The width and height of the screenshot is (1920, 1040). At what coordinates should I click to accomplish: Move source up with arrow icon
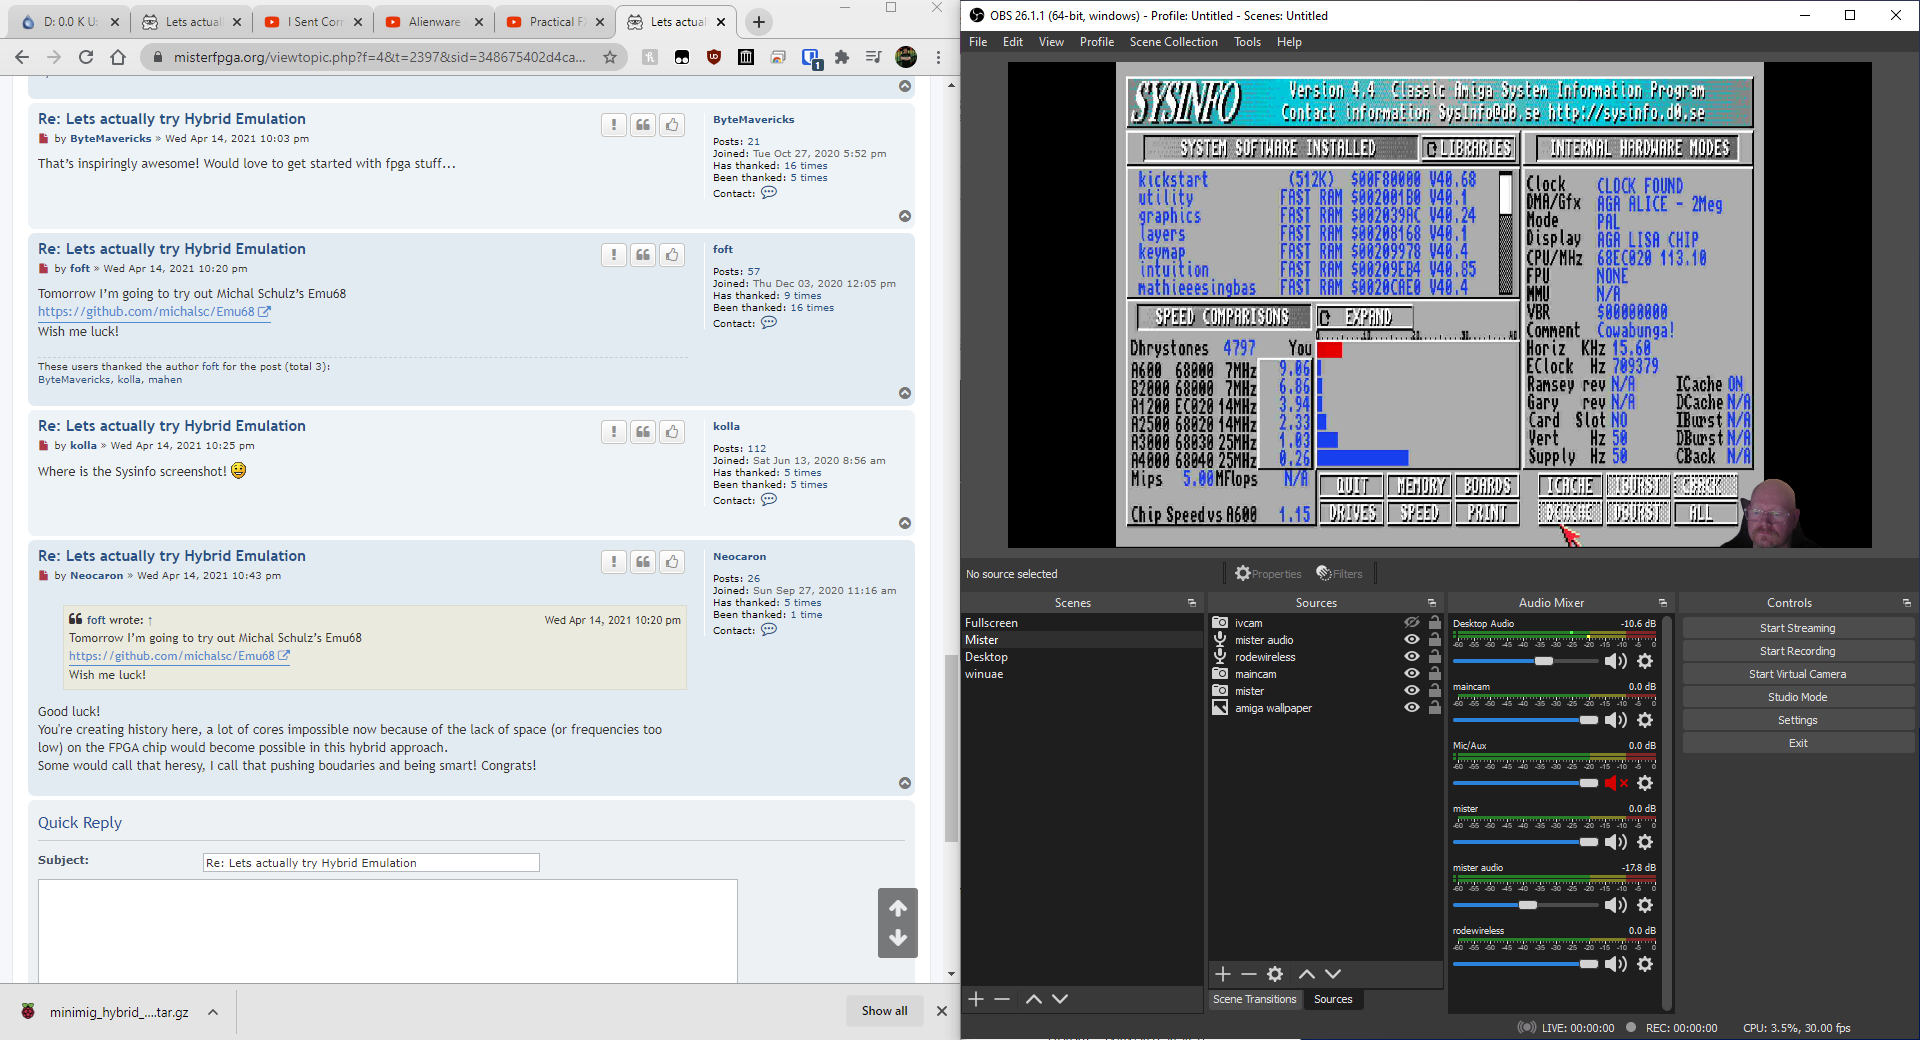point(1306,974)
